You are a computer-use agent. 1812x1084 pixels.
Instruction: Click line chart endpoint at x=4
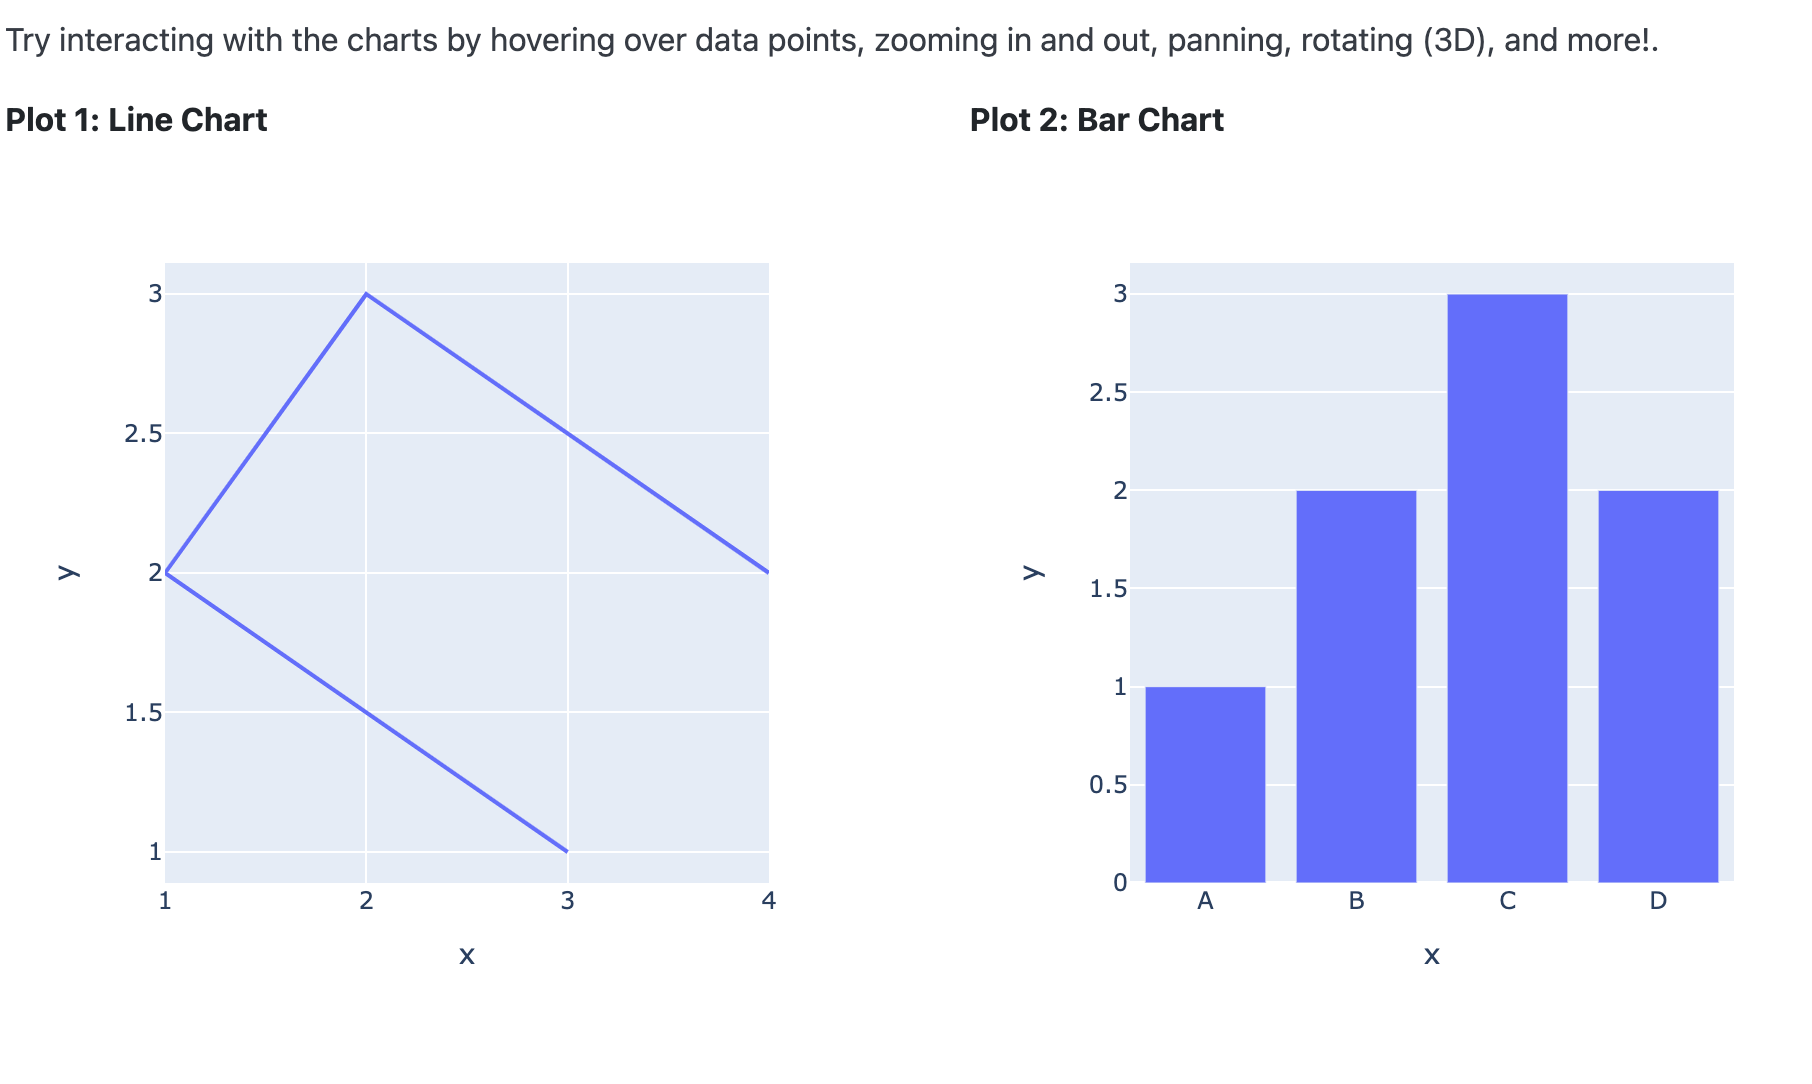(x=767, y=572)
